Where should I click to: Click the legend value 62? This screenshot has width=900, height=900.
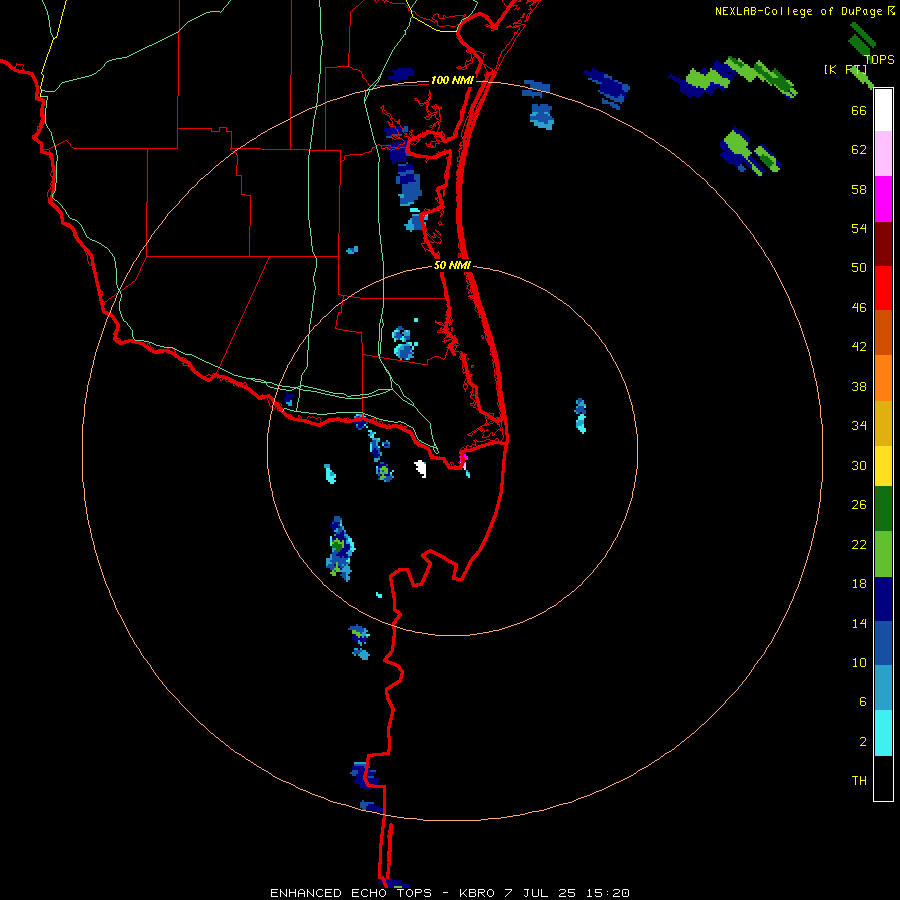(859, 150)
